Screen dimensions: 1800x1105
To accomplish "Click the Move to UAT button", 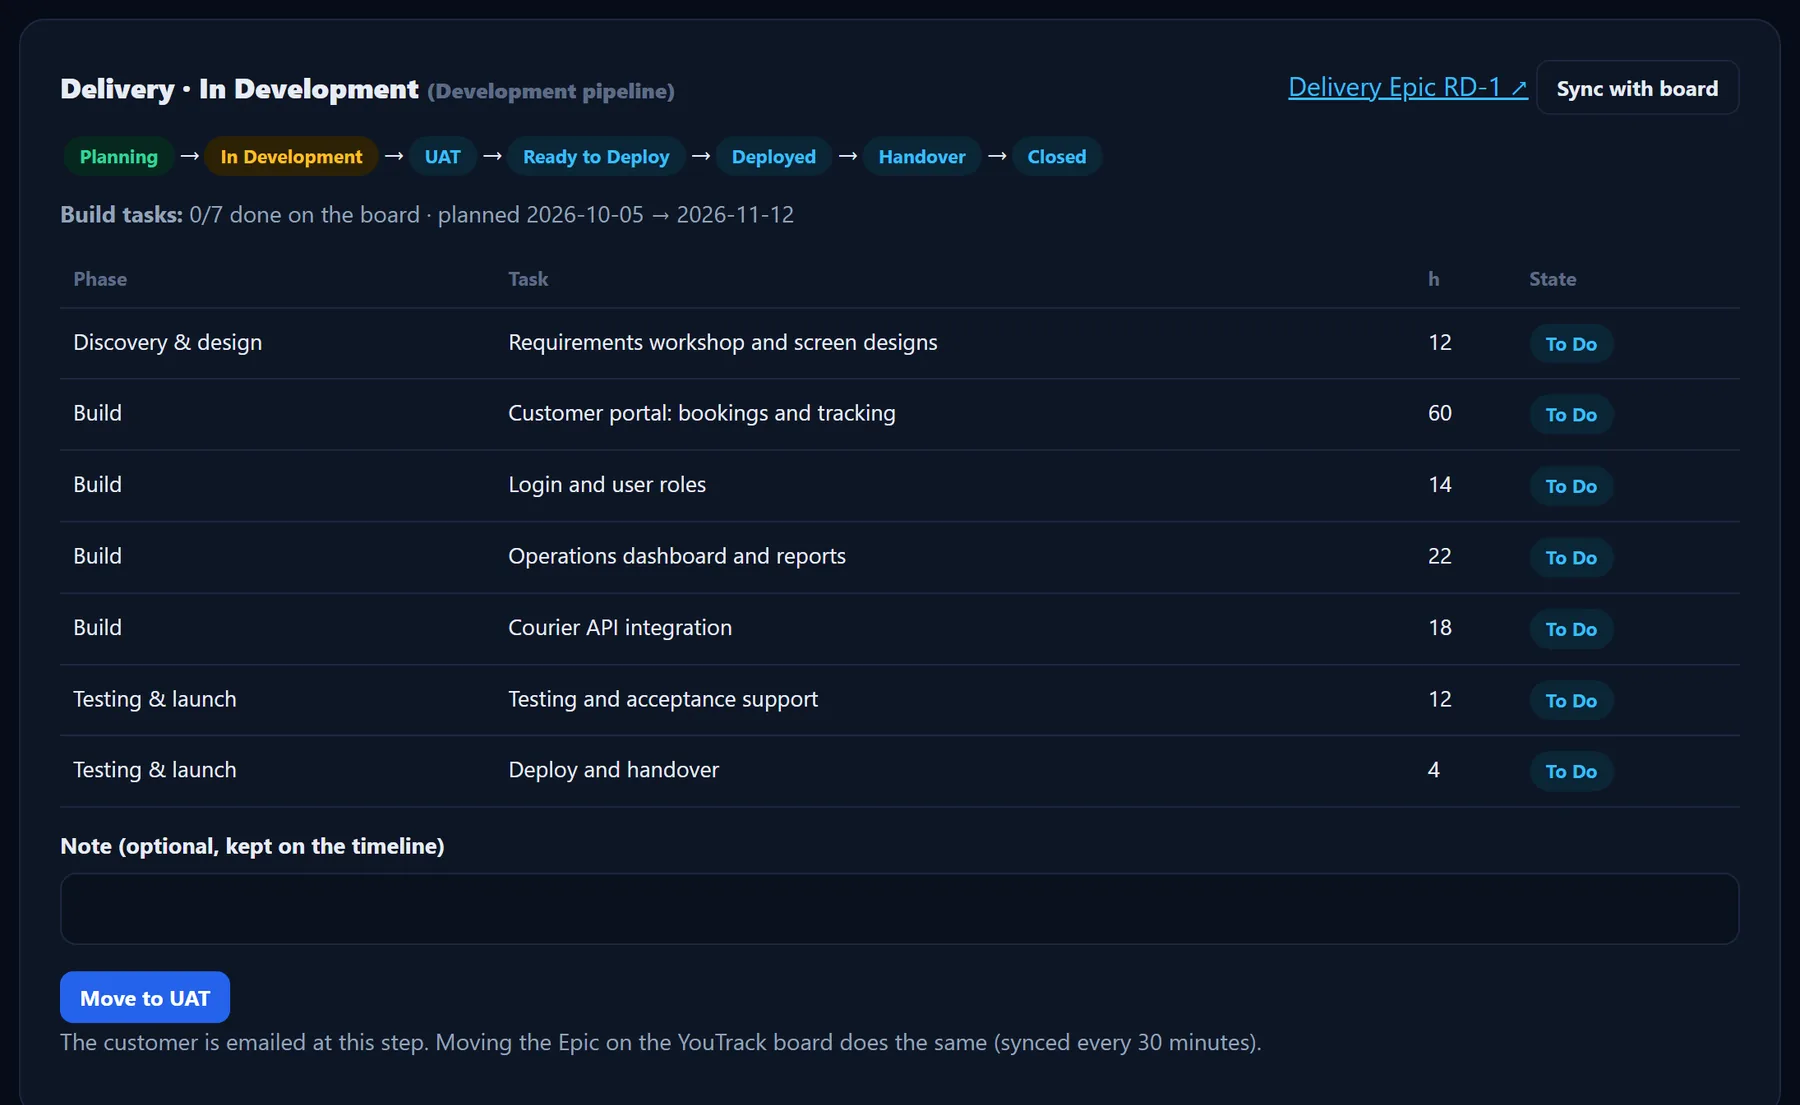I will pos(145,998).
